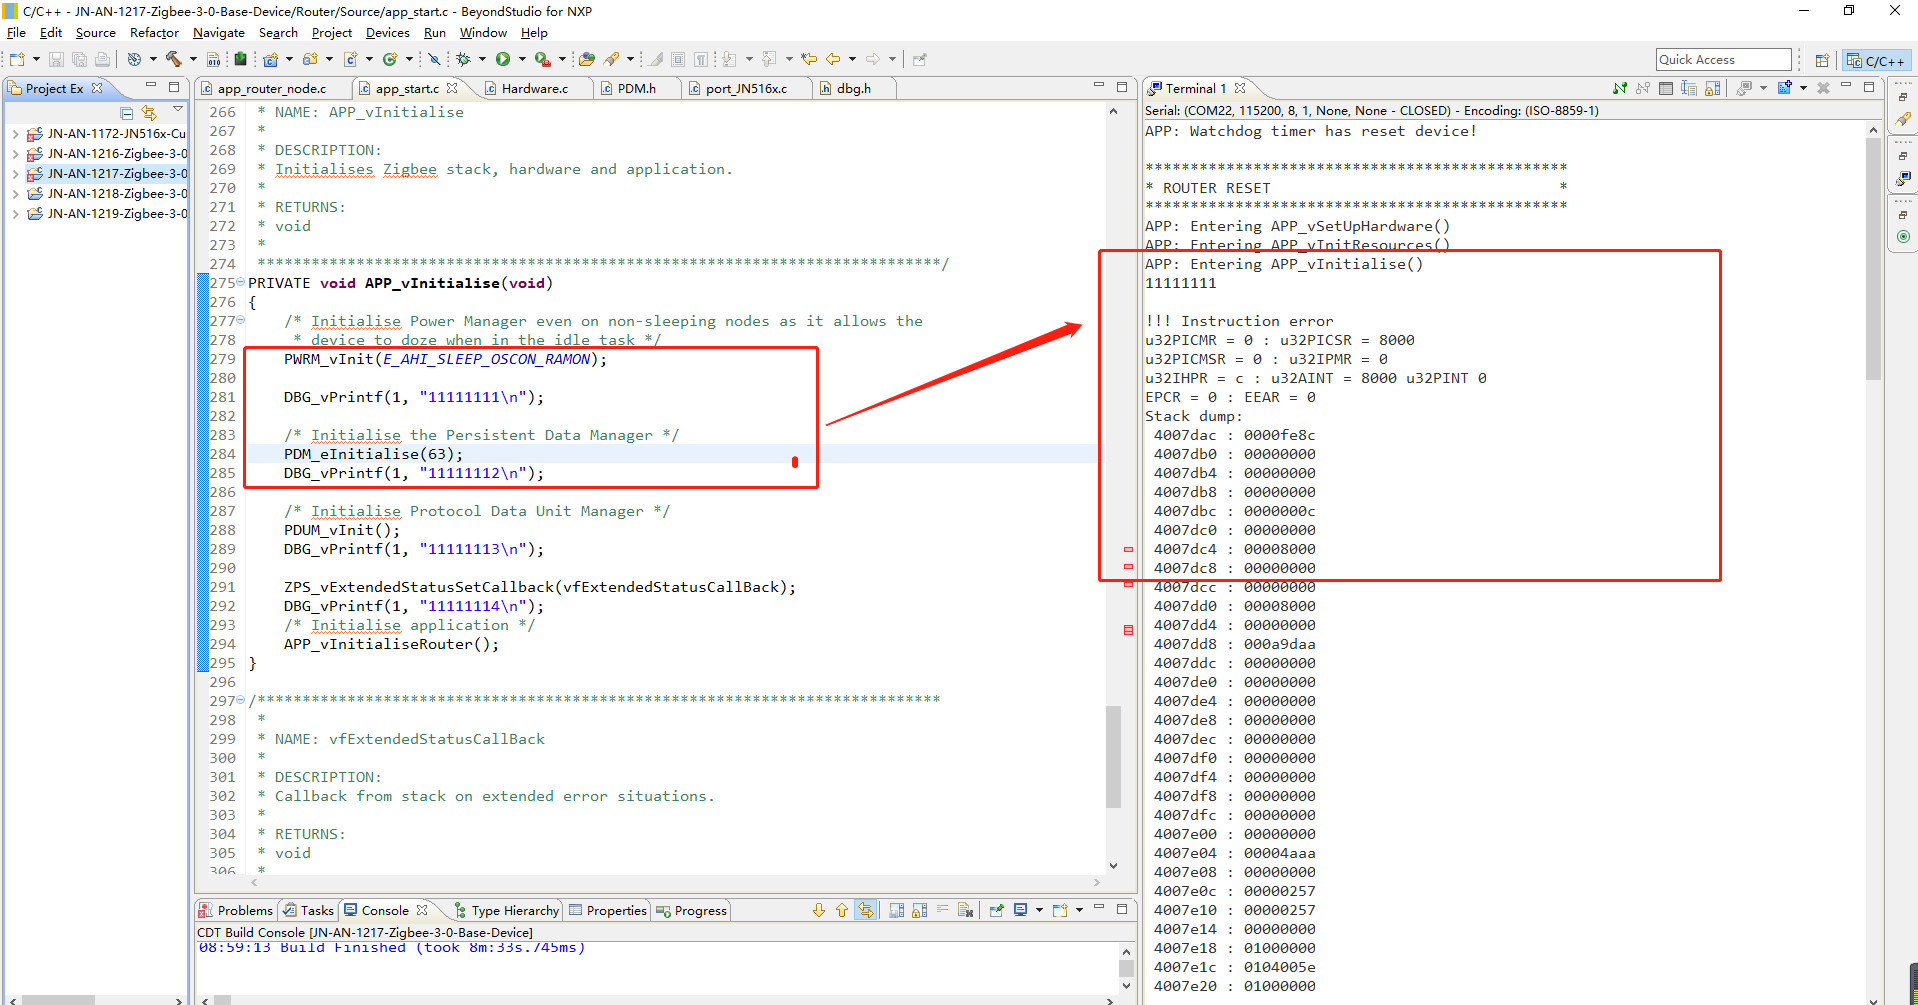Screen dimensions: 1918x1005
Task: Click inside the Quick Access field
Action: [x=1722, y=59]
